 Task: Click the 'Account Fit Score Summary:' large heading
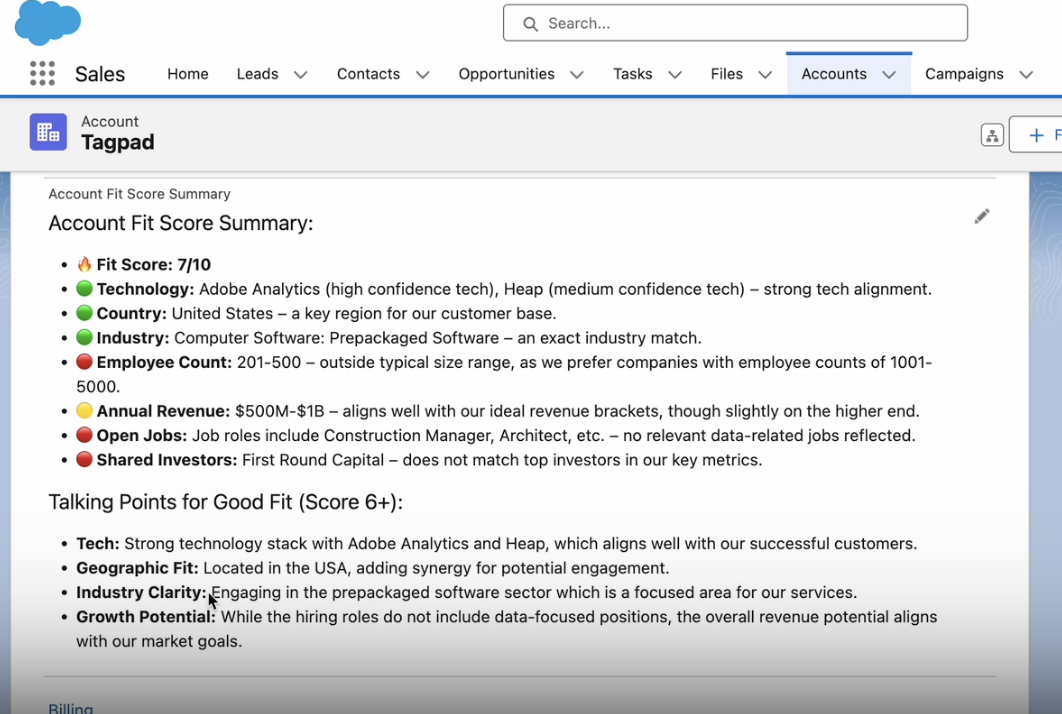181,224
